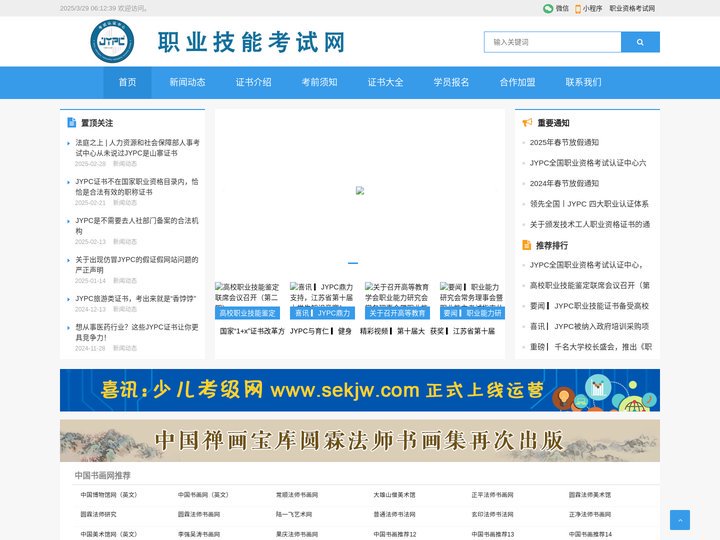
Task: Click the back-to-top arrow button
Action: pyautogui.click(x=680, y=520)
